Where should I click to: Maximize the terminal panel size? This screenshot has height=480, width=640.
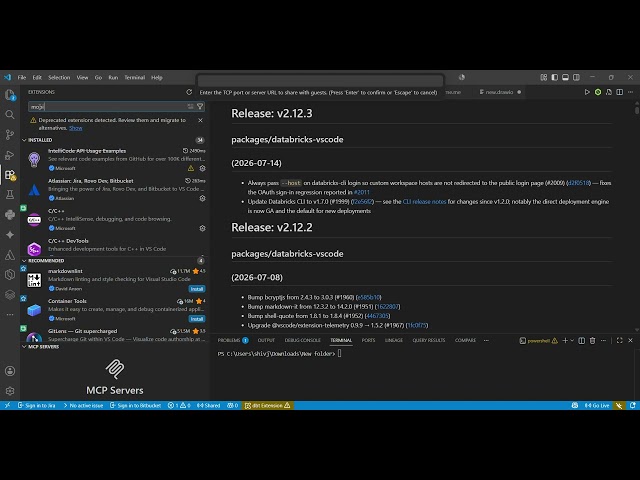click(620, 340)
